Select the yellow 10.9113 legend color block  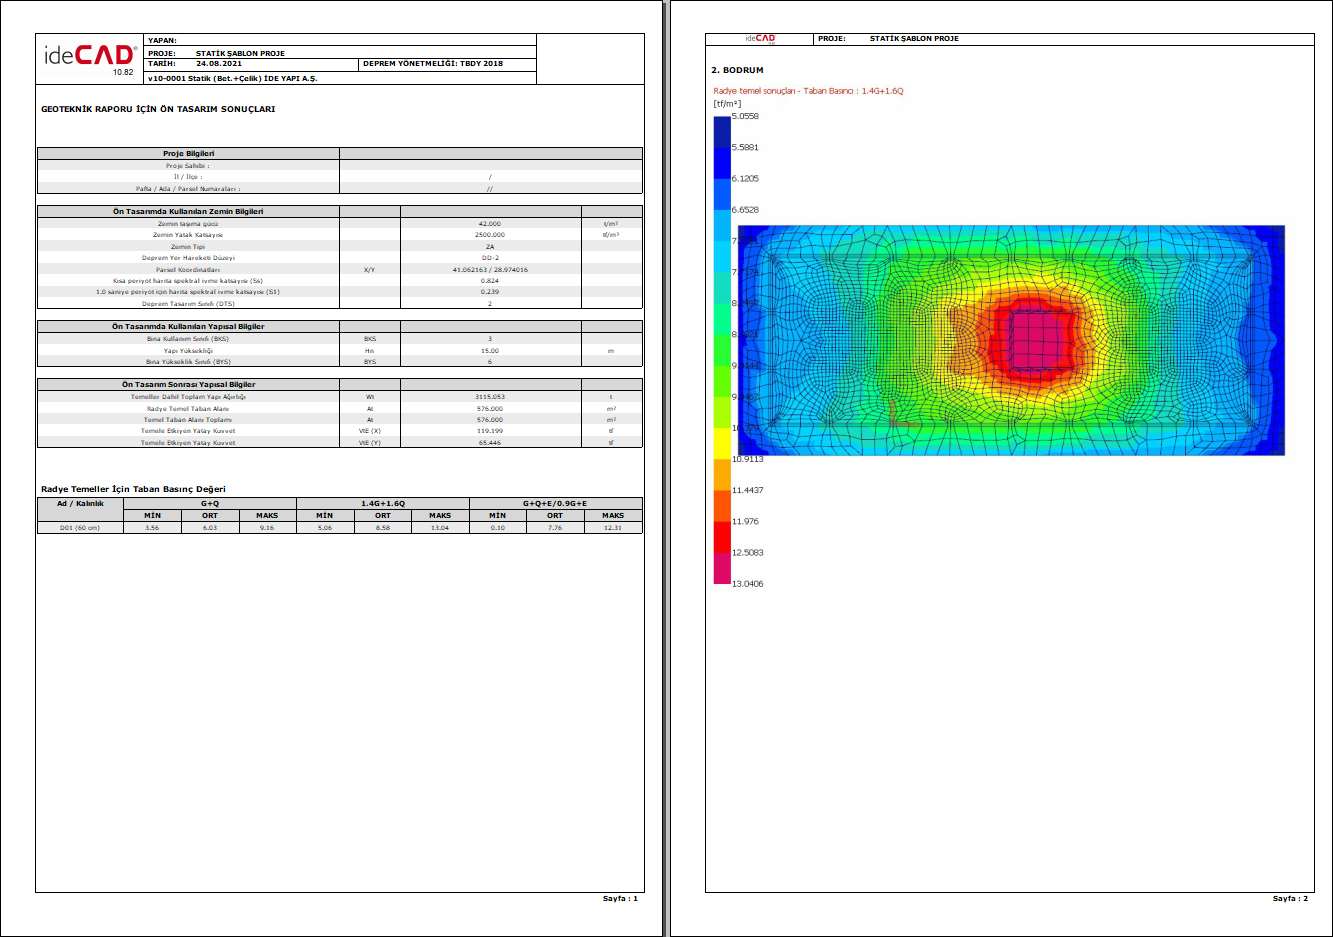(x=722, y=443)
